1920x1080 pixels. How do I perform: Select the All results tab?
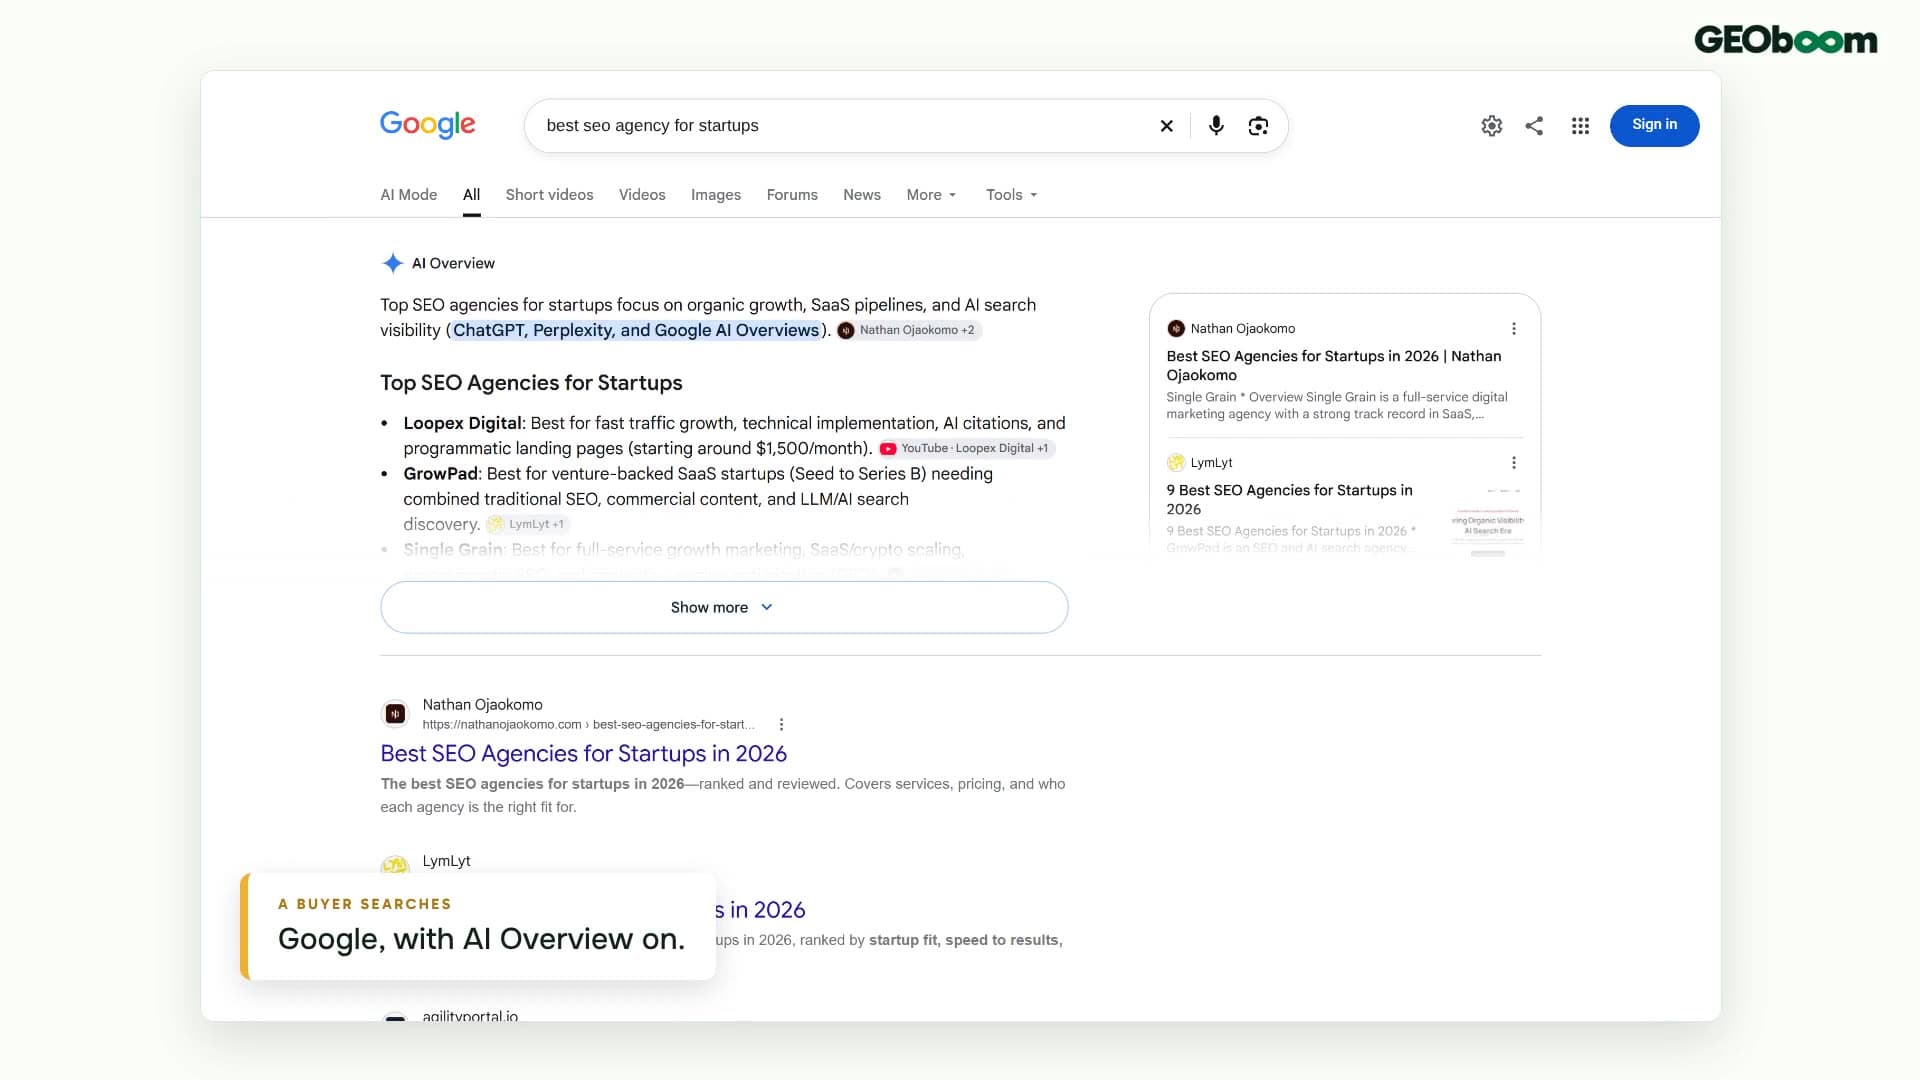pos(471,195)
